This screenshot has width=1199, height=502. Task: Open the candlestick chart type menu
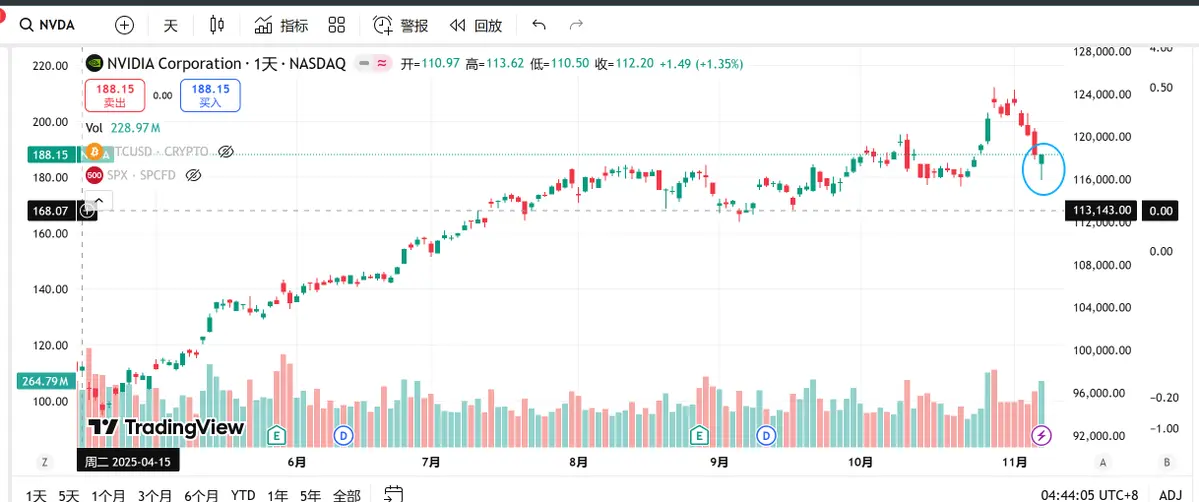click(x=217, y=25)
